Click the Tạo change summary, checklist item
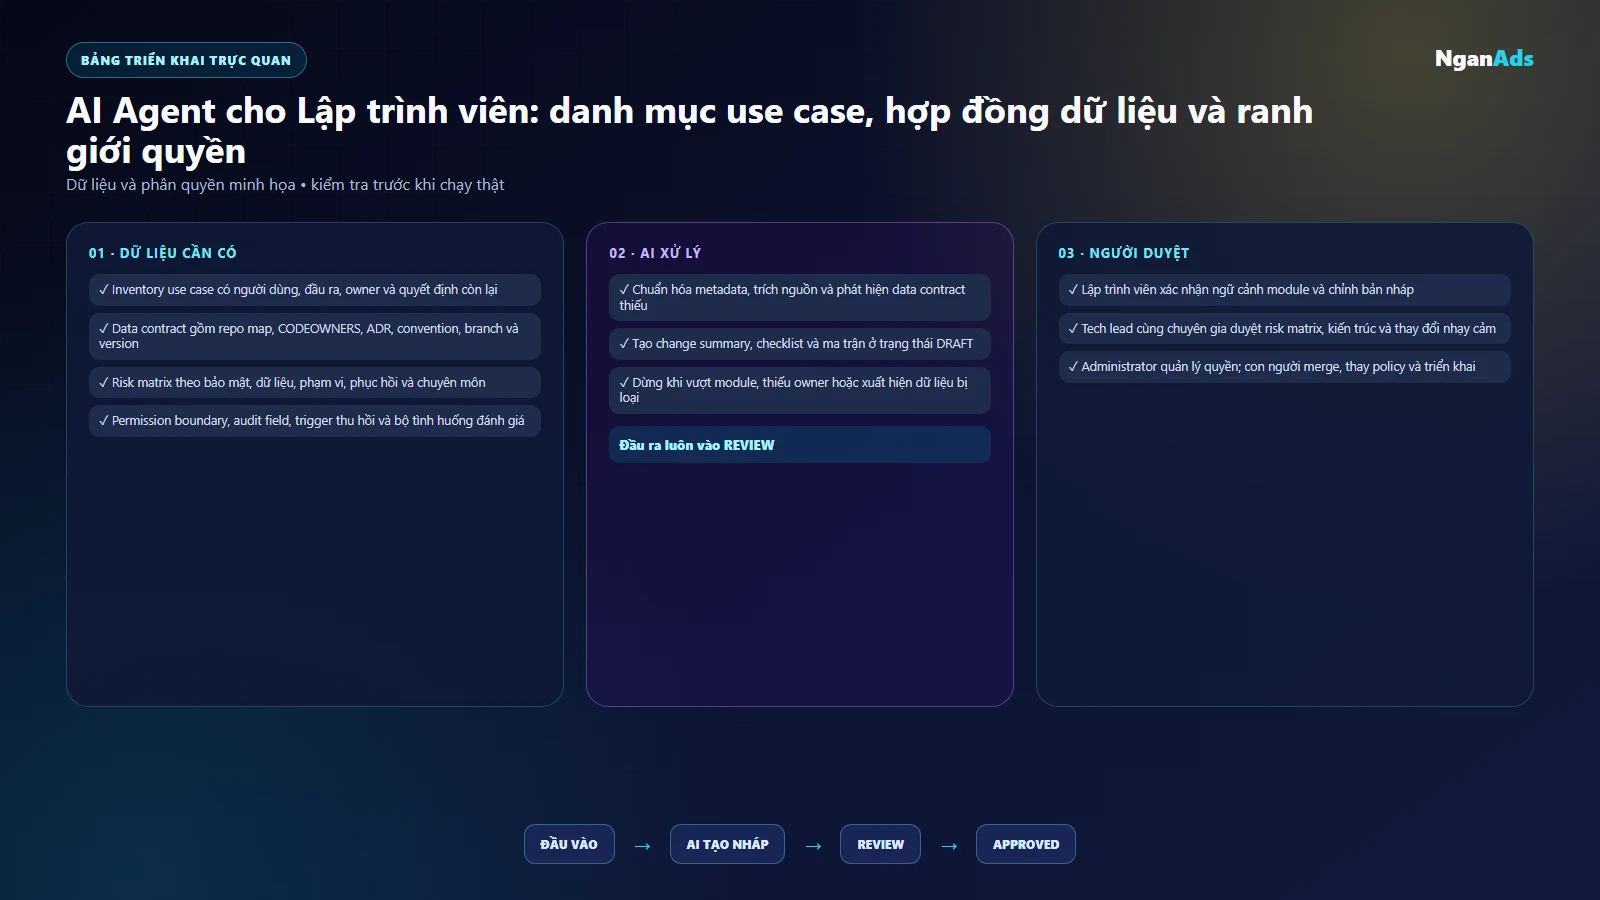The height and width of the screenshot is (900, 1600). (800, 344)
